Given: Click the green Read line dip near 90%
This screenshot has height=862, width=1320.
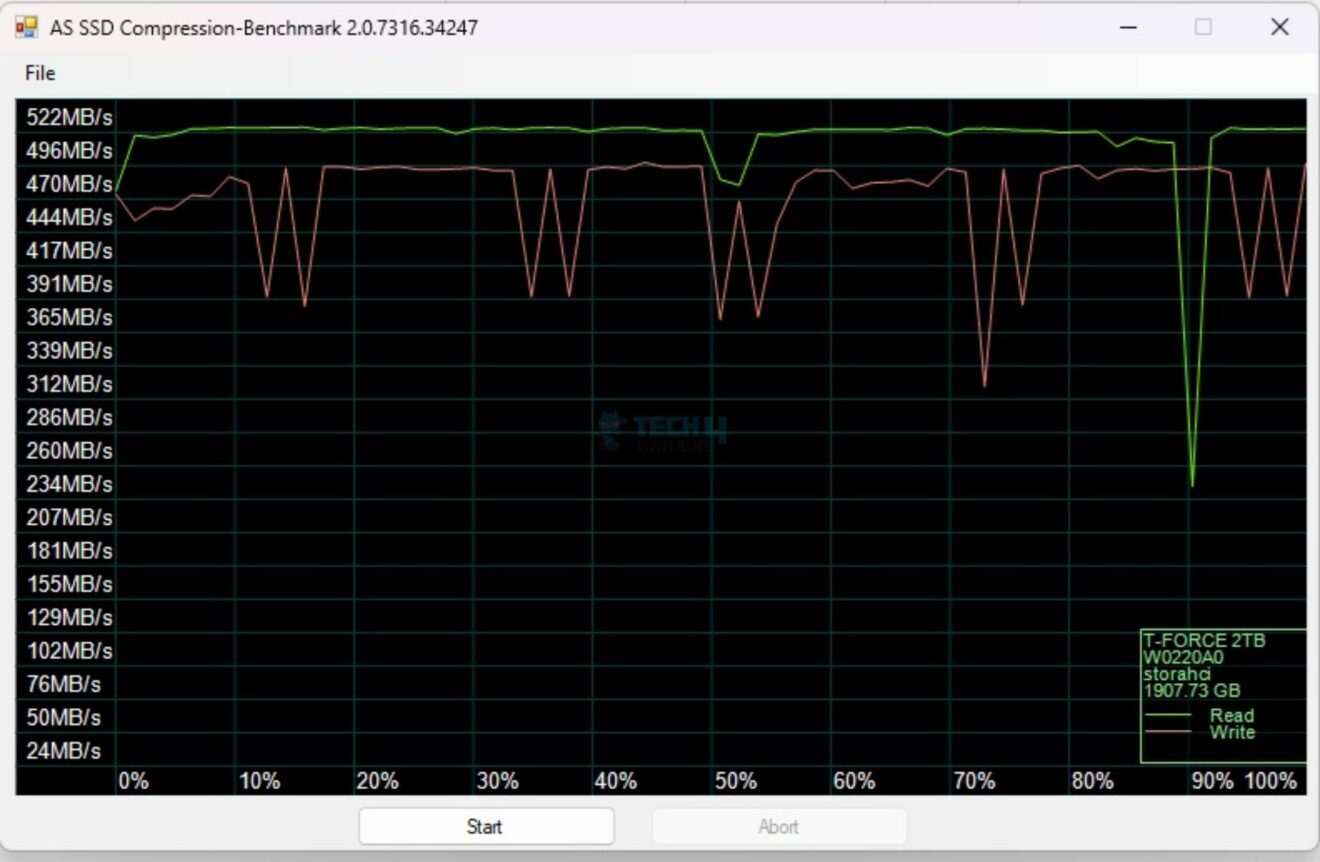Looking at the screenshot, I should point(1193,482).
